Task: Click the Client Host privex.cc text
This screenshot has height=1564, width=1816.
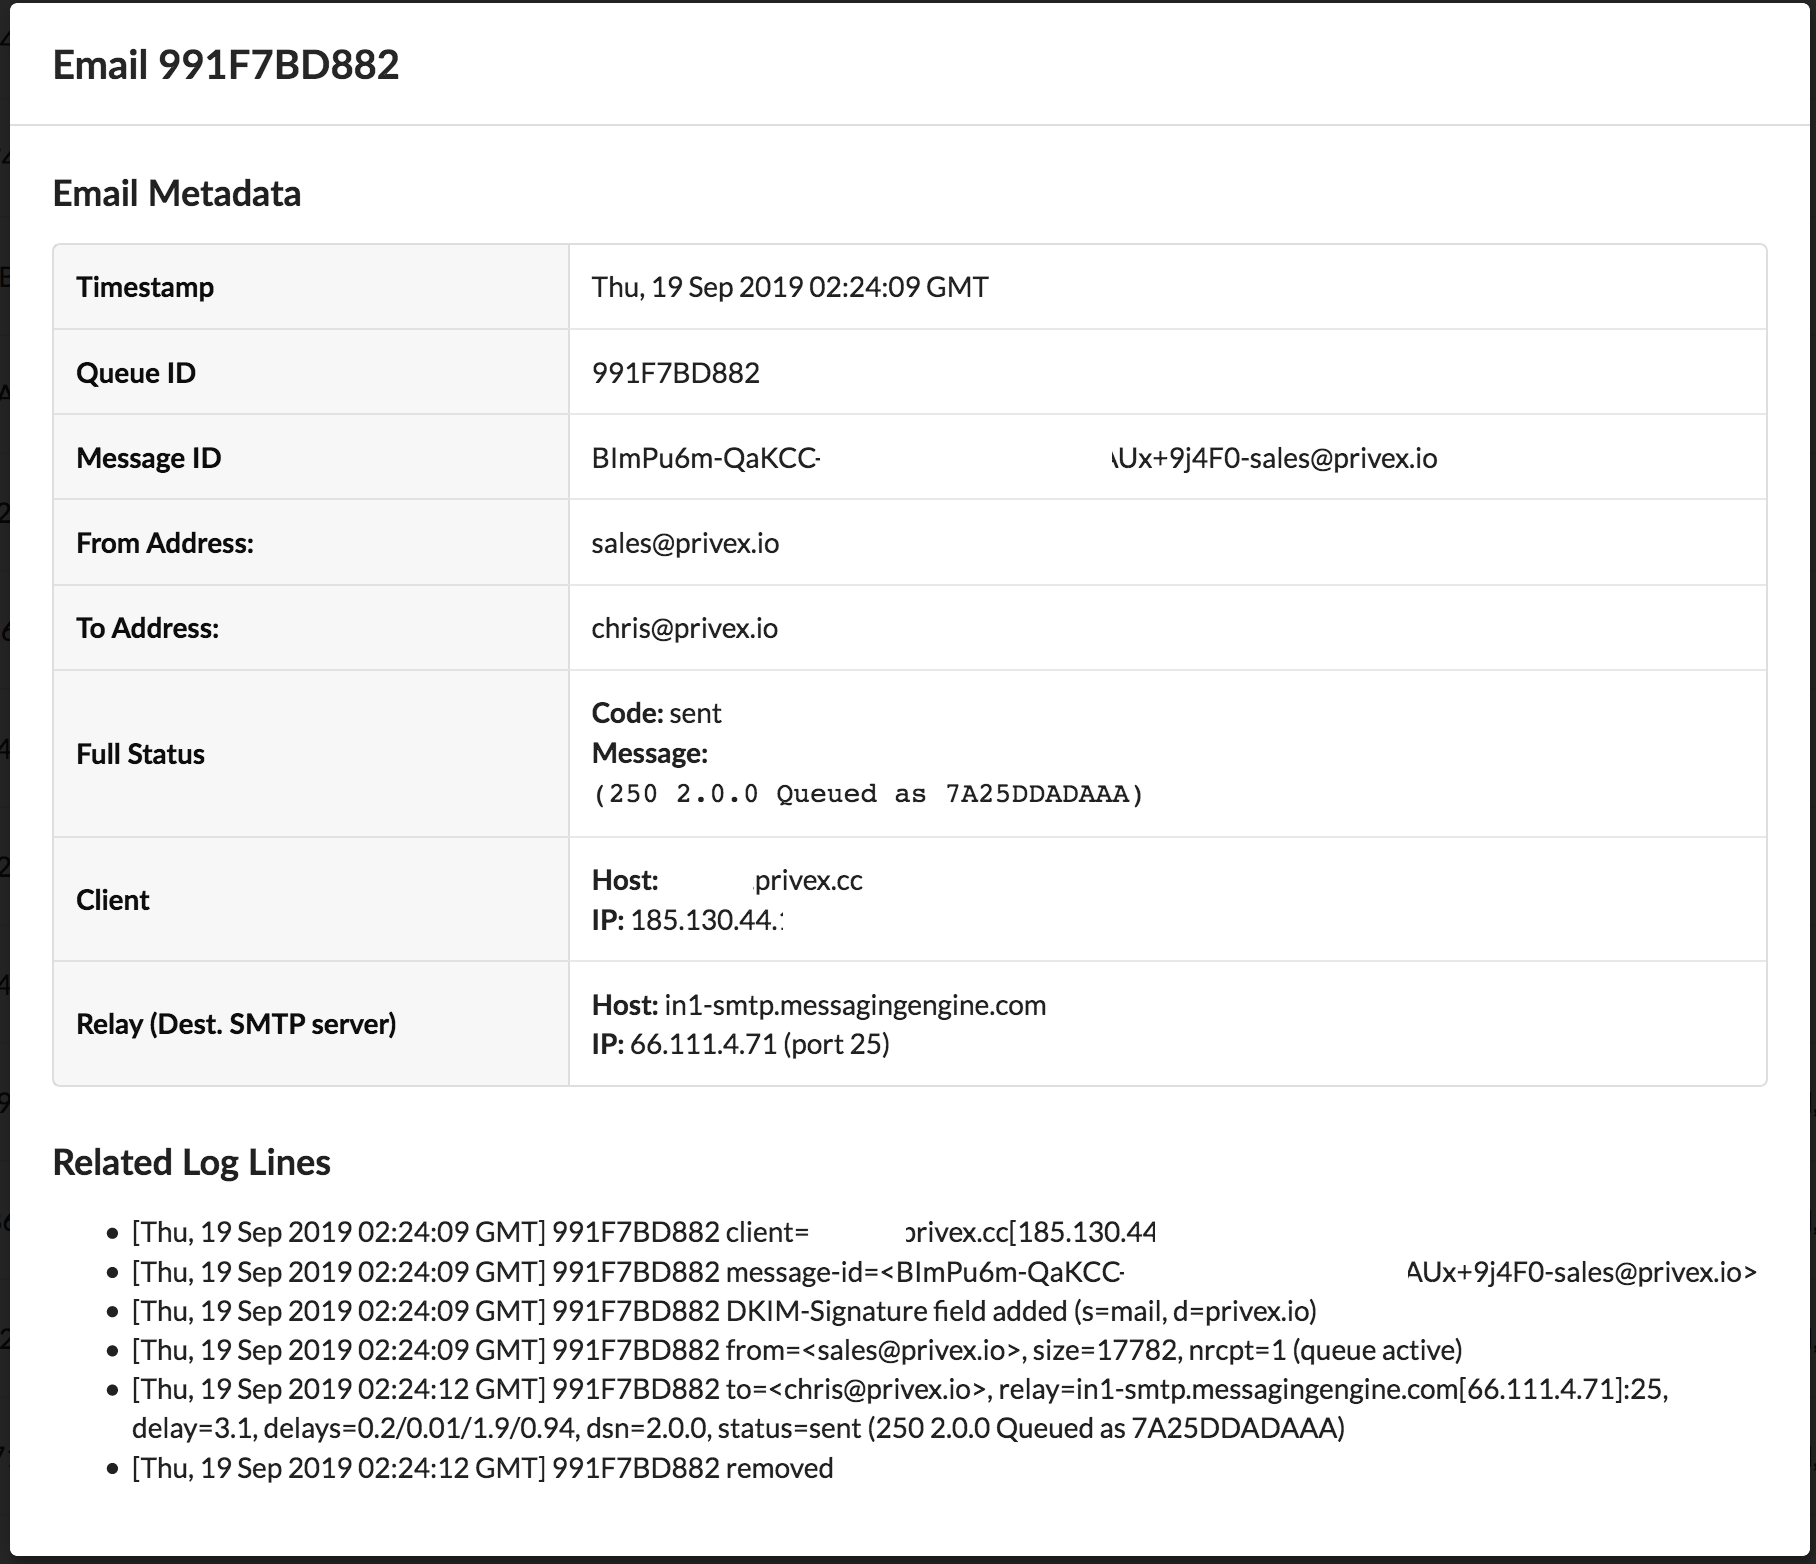Action: coord(808,880)
